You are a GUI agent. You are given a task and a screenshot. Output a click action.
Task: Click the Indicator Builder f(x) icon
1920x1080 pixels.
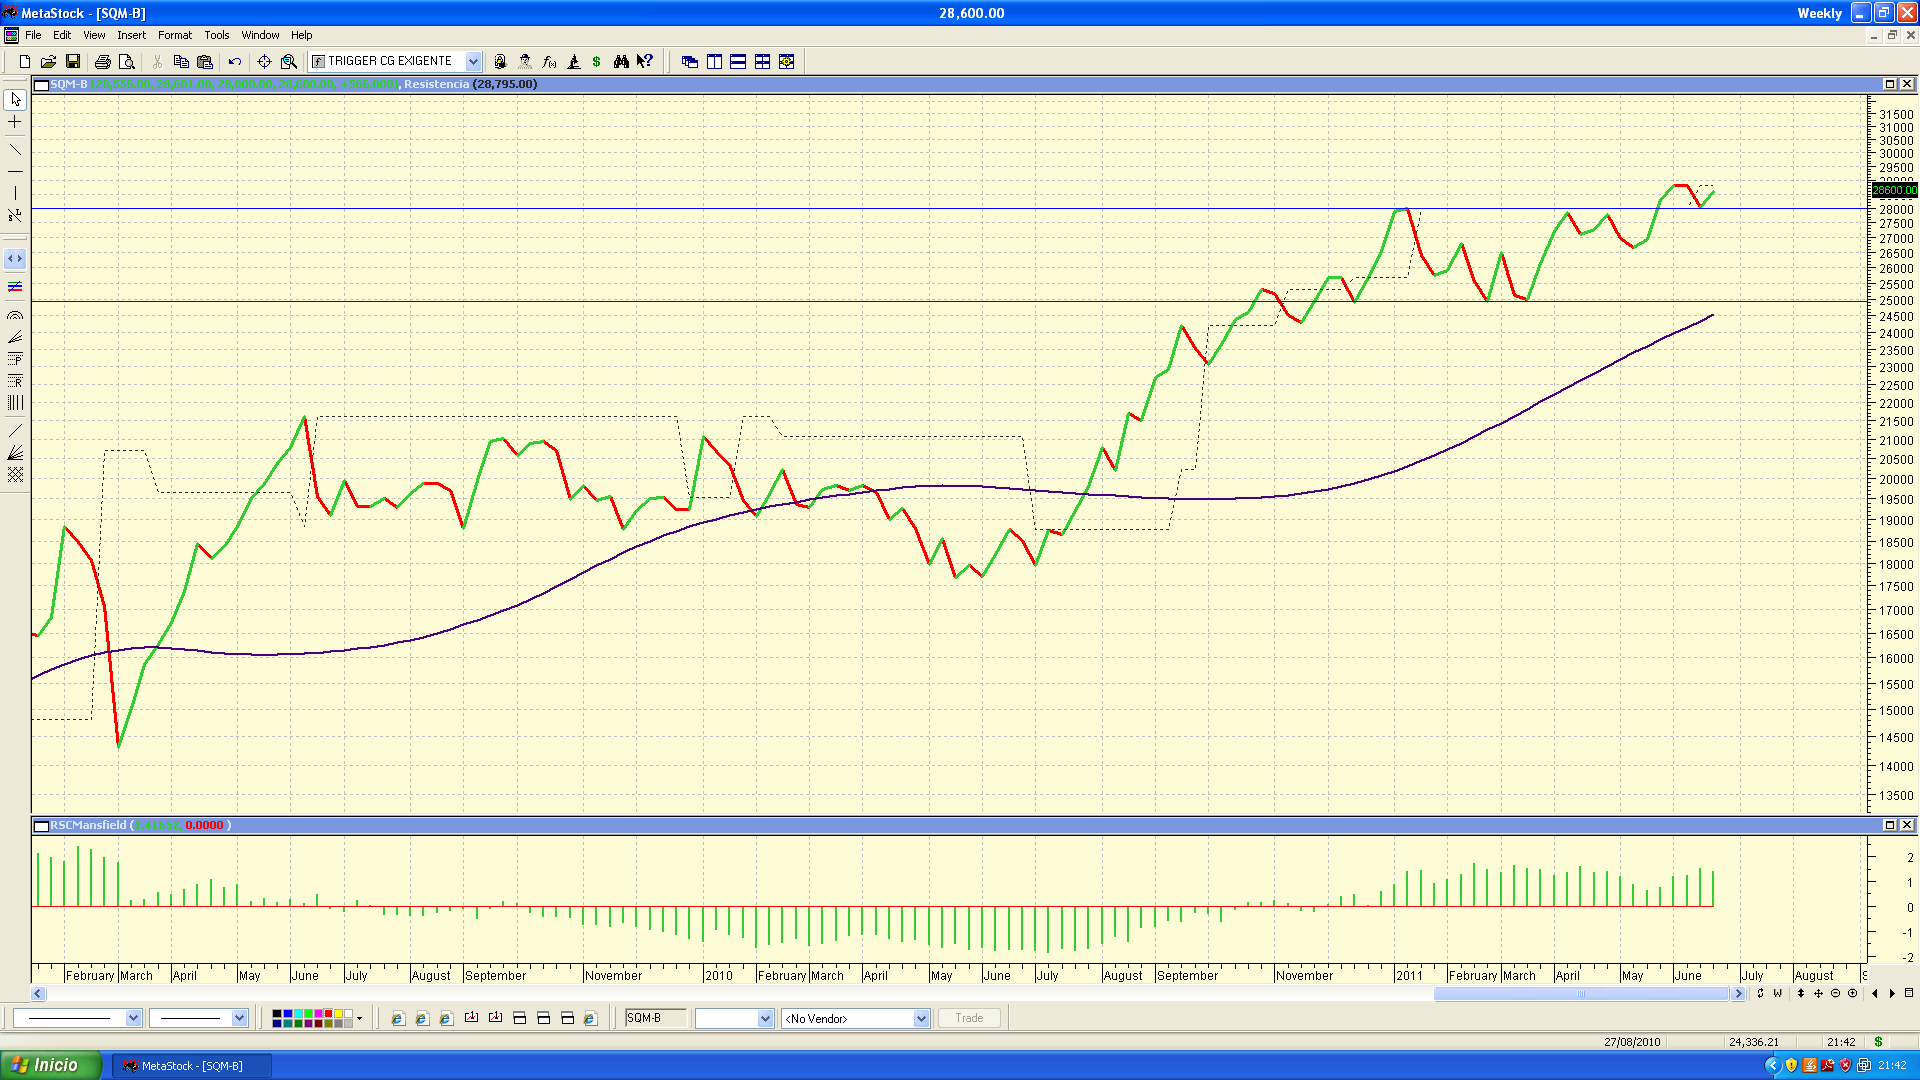[549, 62]
